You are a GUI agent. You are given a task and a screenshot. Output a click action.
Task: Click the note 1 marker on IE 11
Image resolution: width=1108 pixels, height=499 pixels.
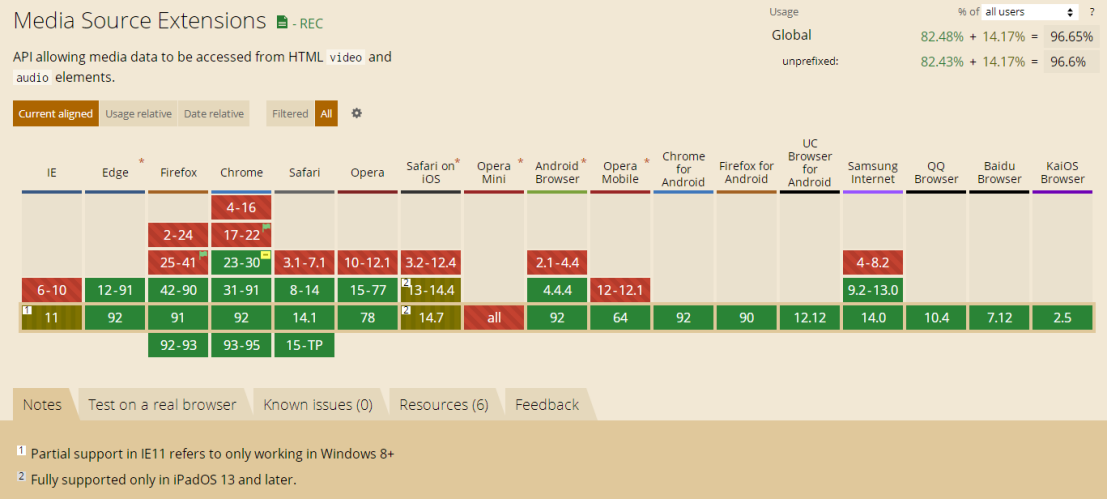point(28,310)
